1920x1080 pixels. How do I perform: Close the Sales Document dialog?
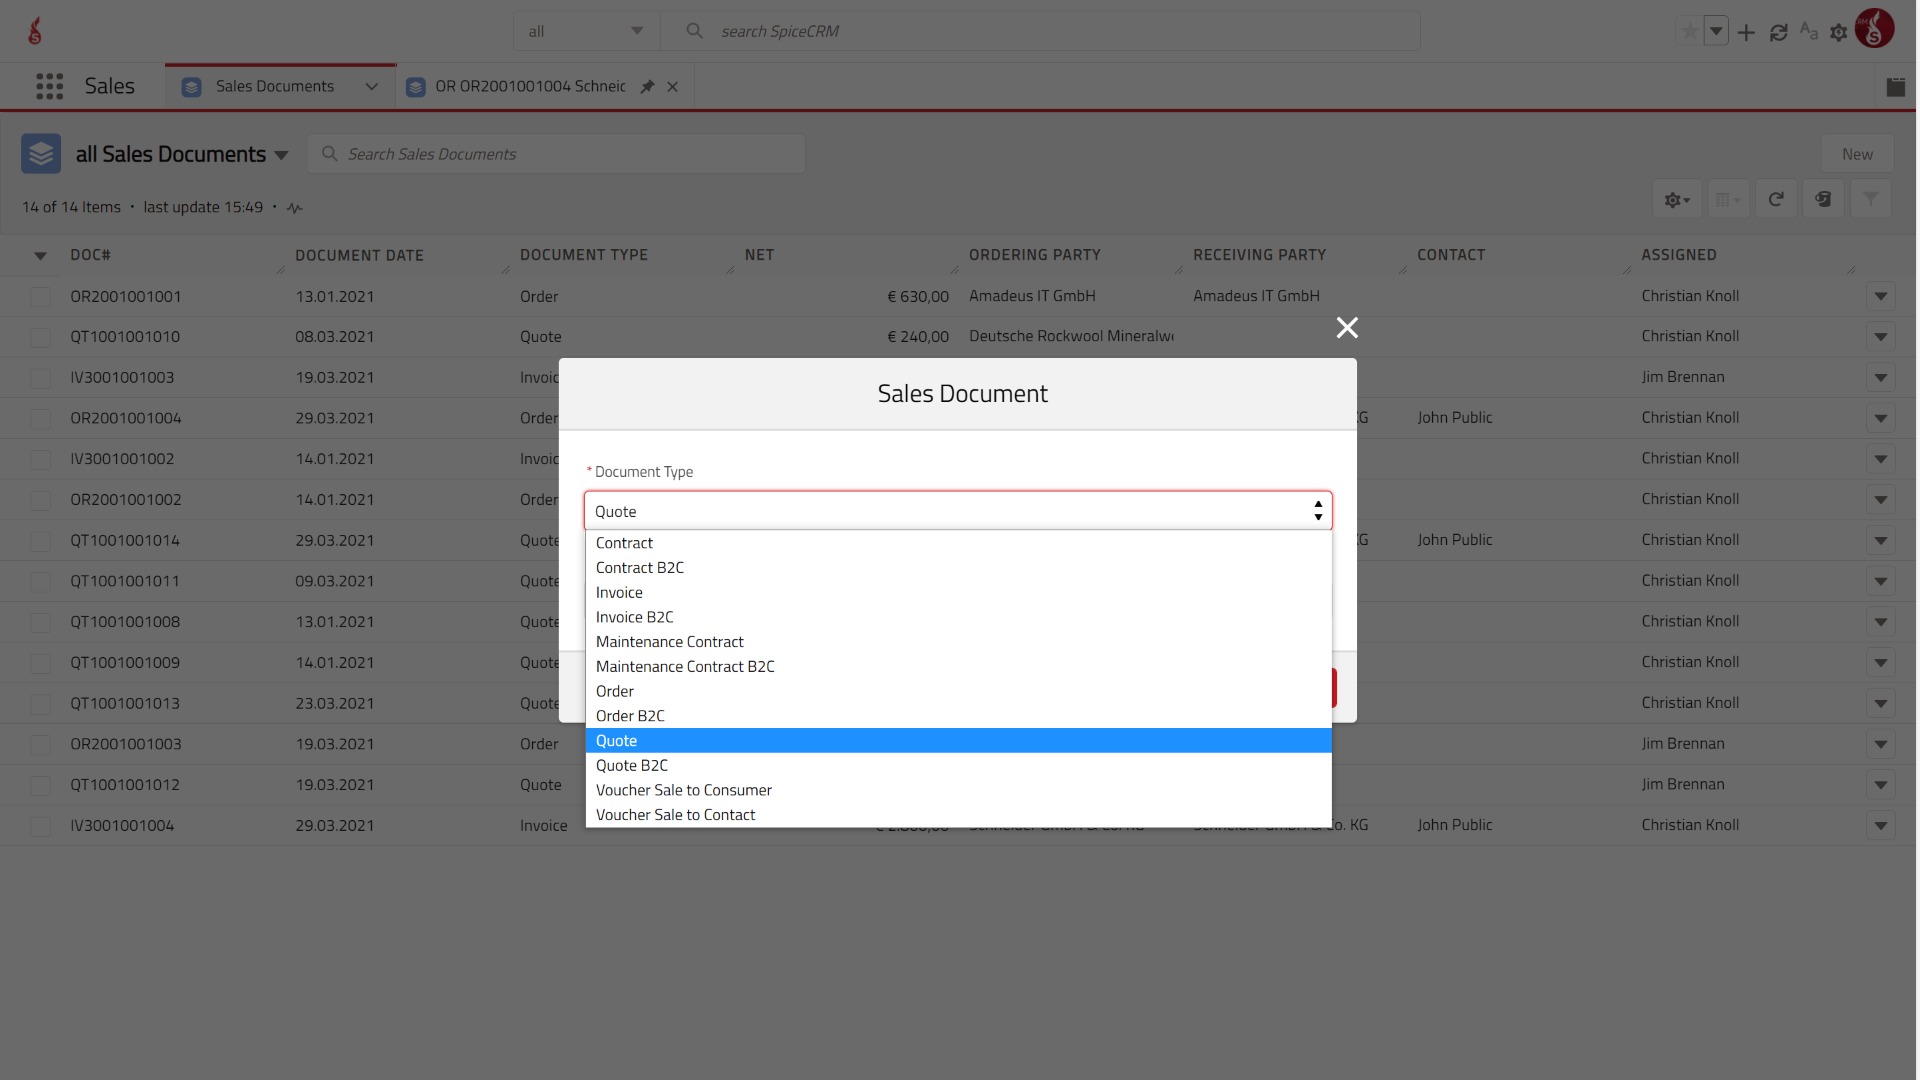[1347, 327]
